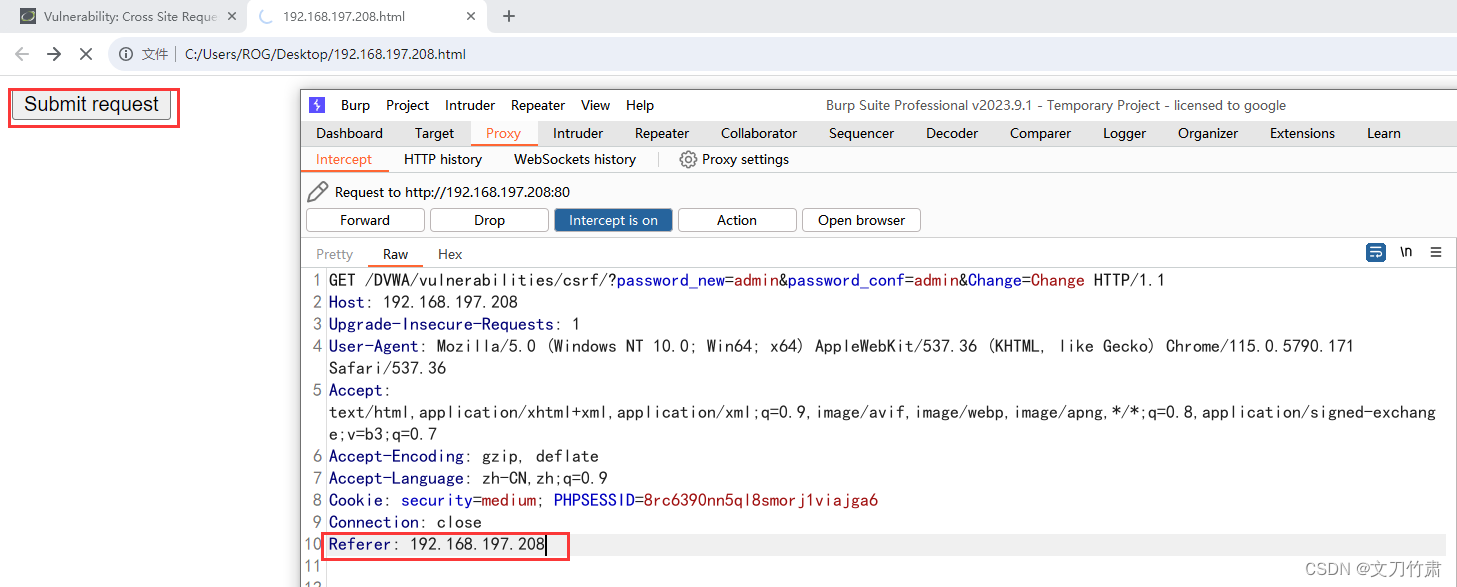Open Proxy settings via the gear icon

(688, 159)
